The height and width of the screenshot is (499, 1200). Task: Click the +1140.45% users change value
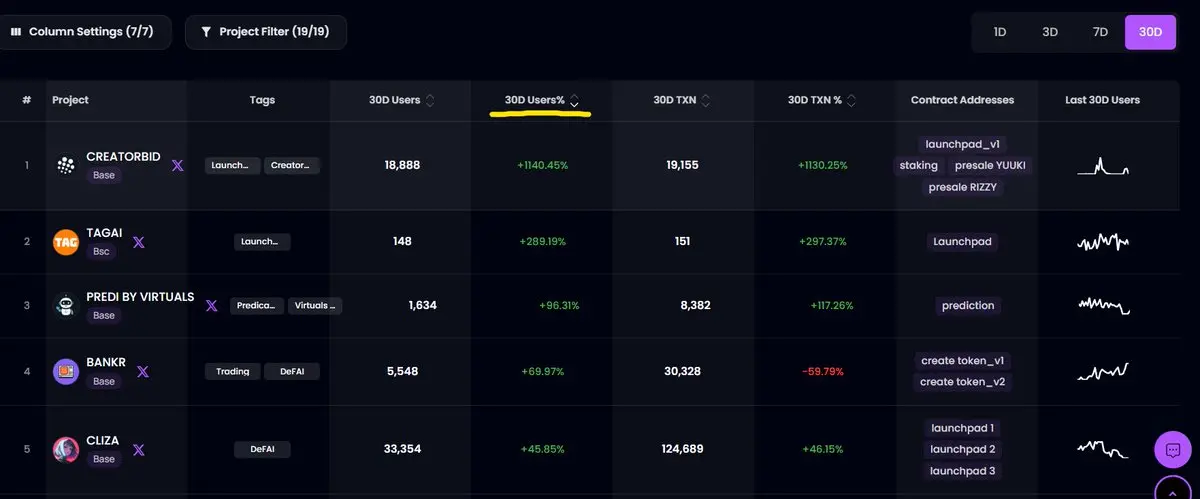(x=543, y=165)
